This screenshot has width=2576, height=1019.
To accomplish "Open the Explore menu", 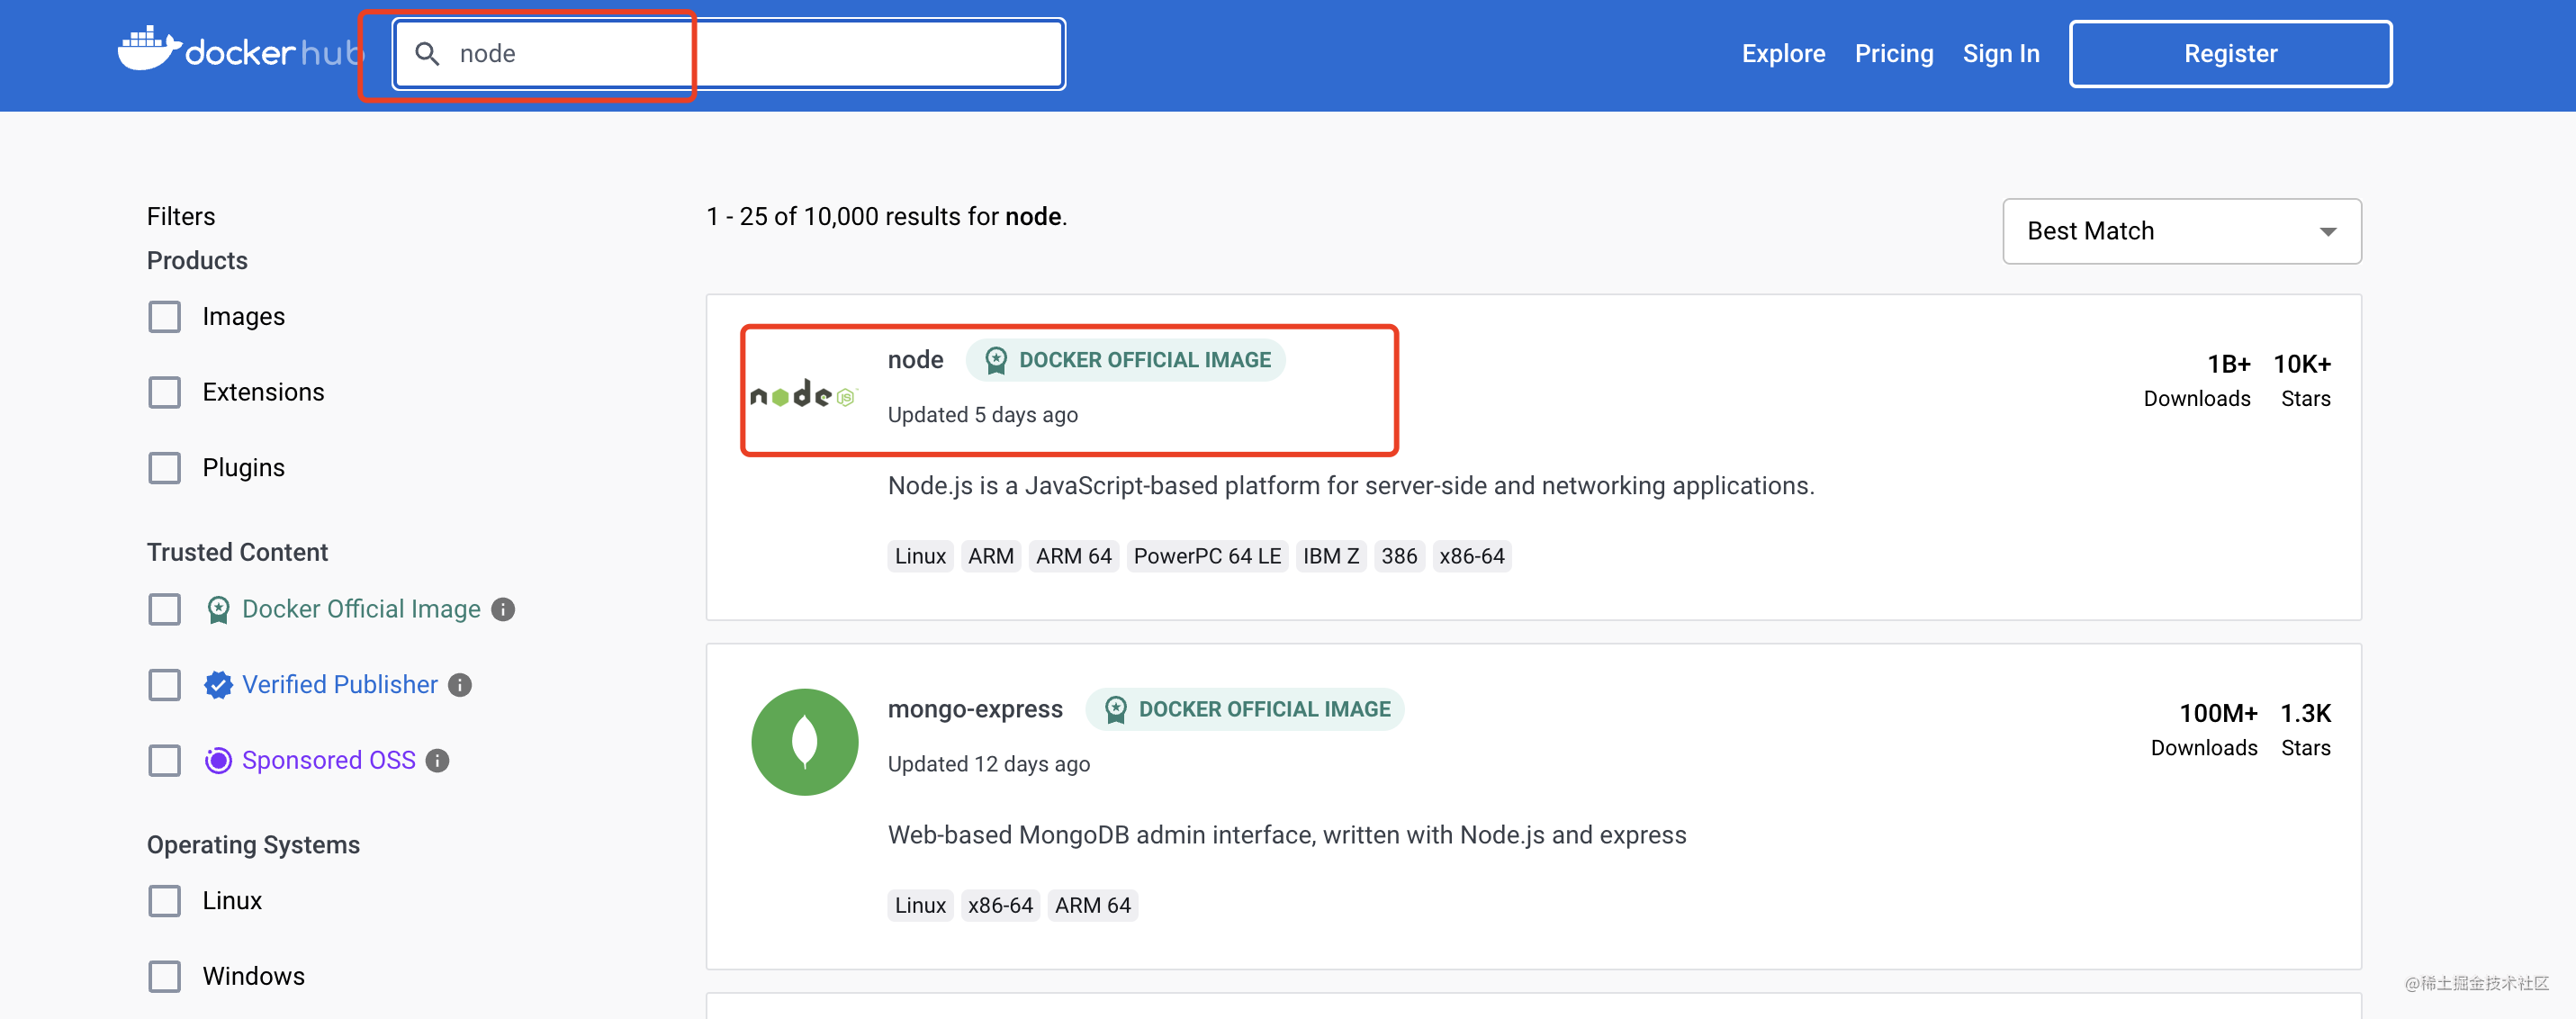I will click(1783, 53).
